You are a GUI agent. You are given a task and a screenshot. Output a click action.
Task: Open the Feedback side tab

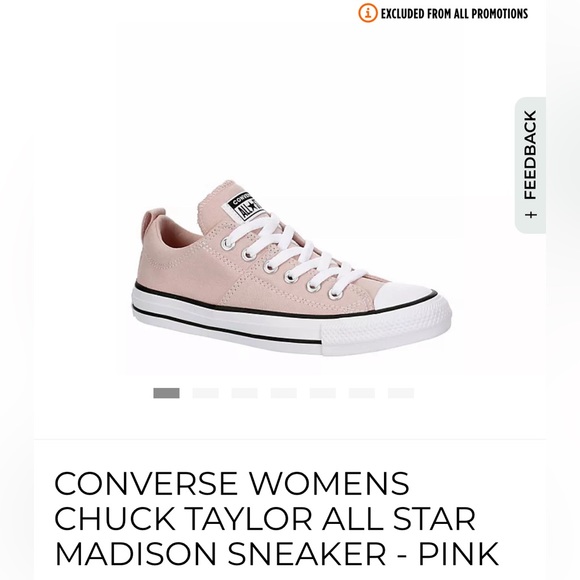(530, 165)
